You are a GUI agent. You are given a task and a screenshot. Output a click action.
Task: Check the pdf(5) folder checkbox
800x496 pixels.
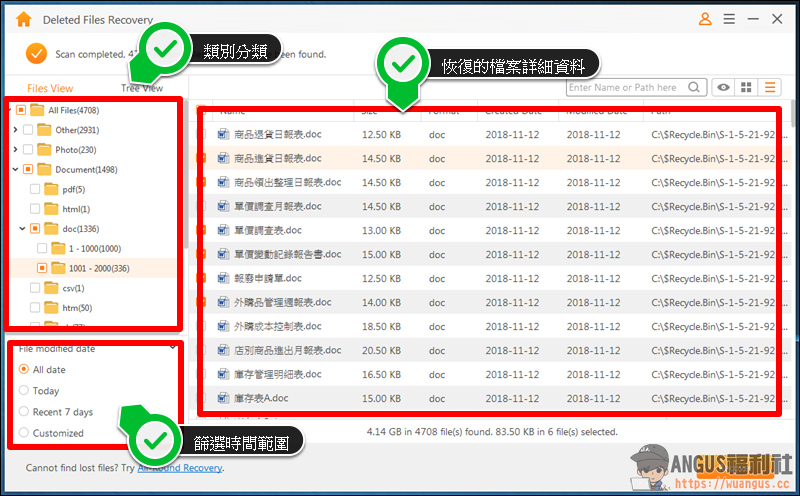(35, 189)
